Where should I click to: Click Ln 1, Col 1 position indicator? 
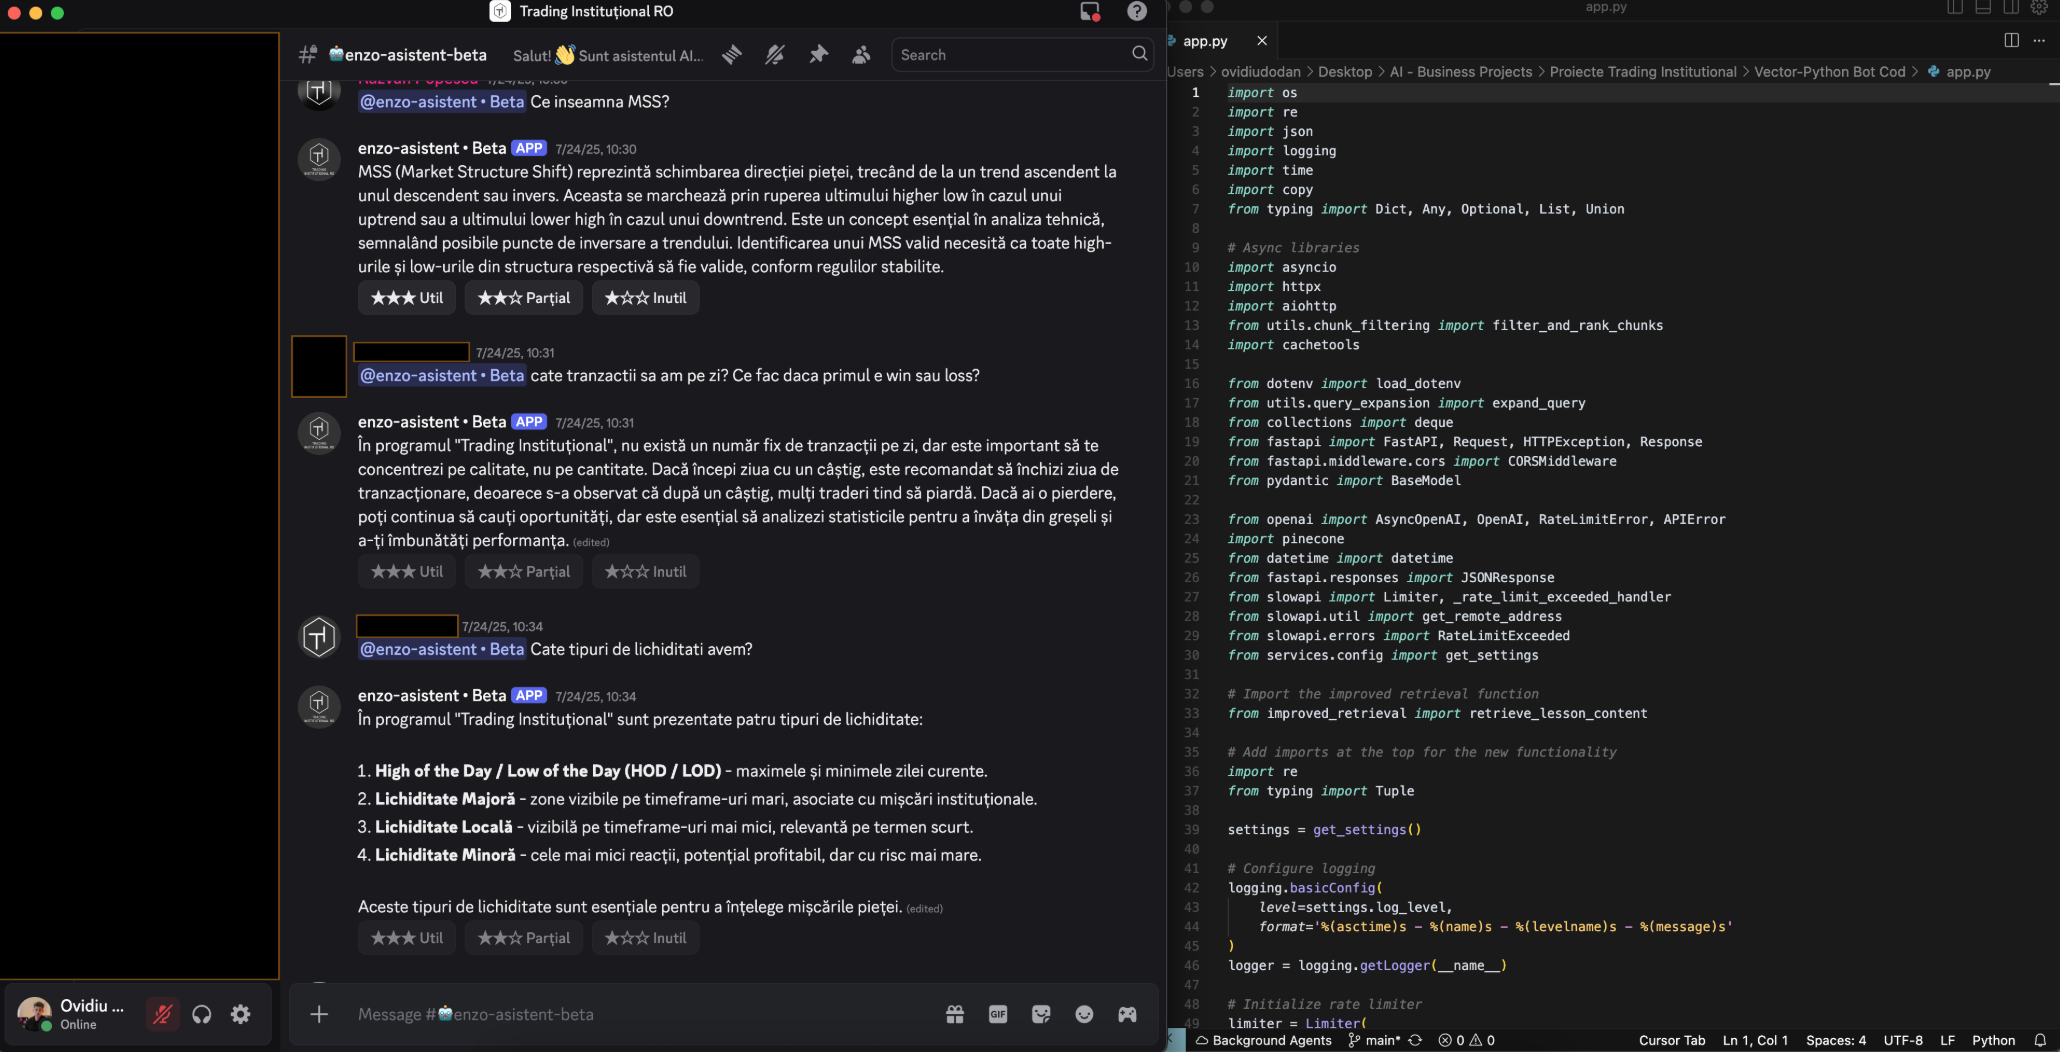tap(1755, 1040)
